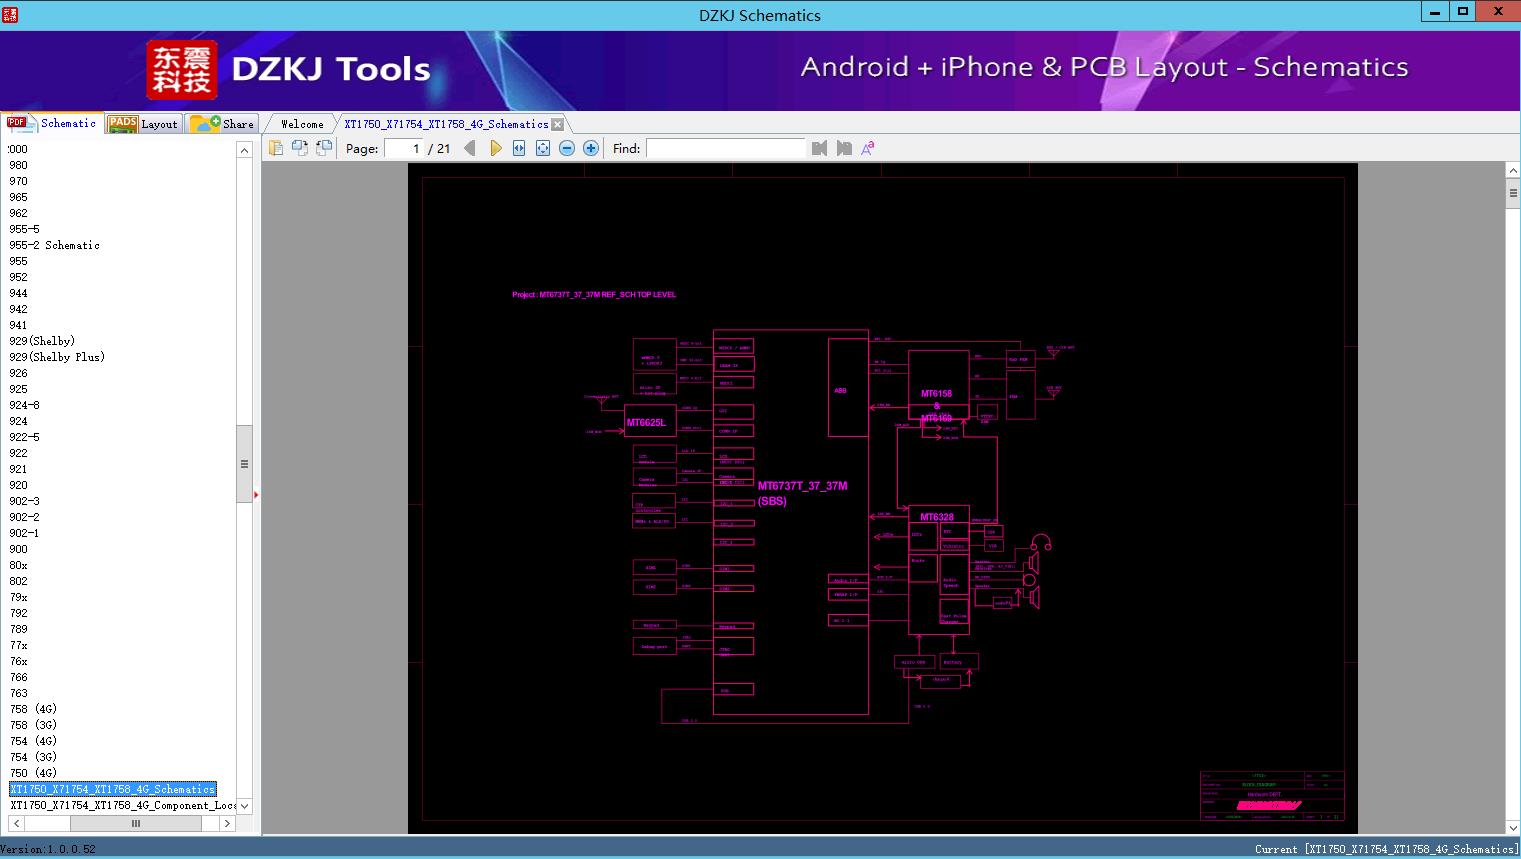Screen dimensions: 1521x859
Task: Click the next page arrow
Action: point(495,148)
